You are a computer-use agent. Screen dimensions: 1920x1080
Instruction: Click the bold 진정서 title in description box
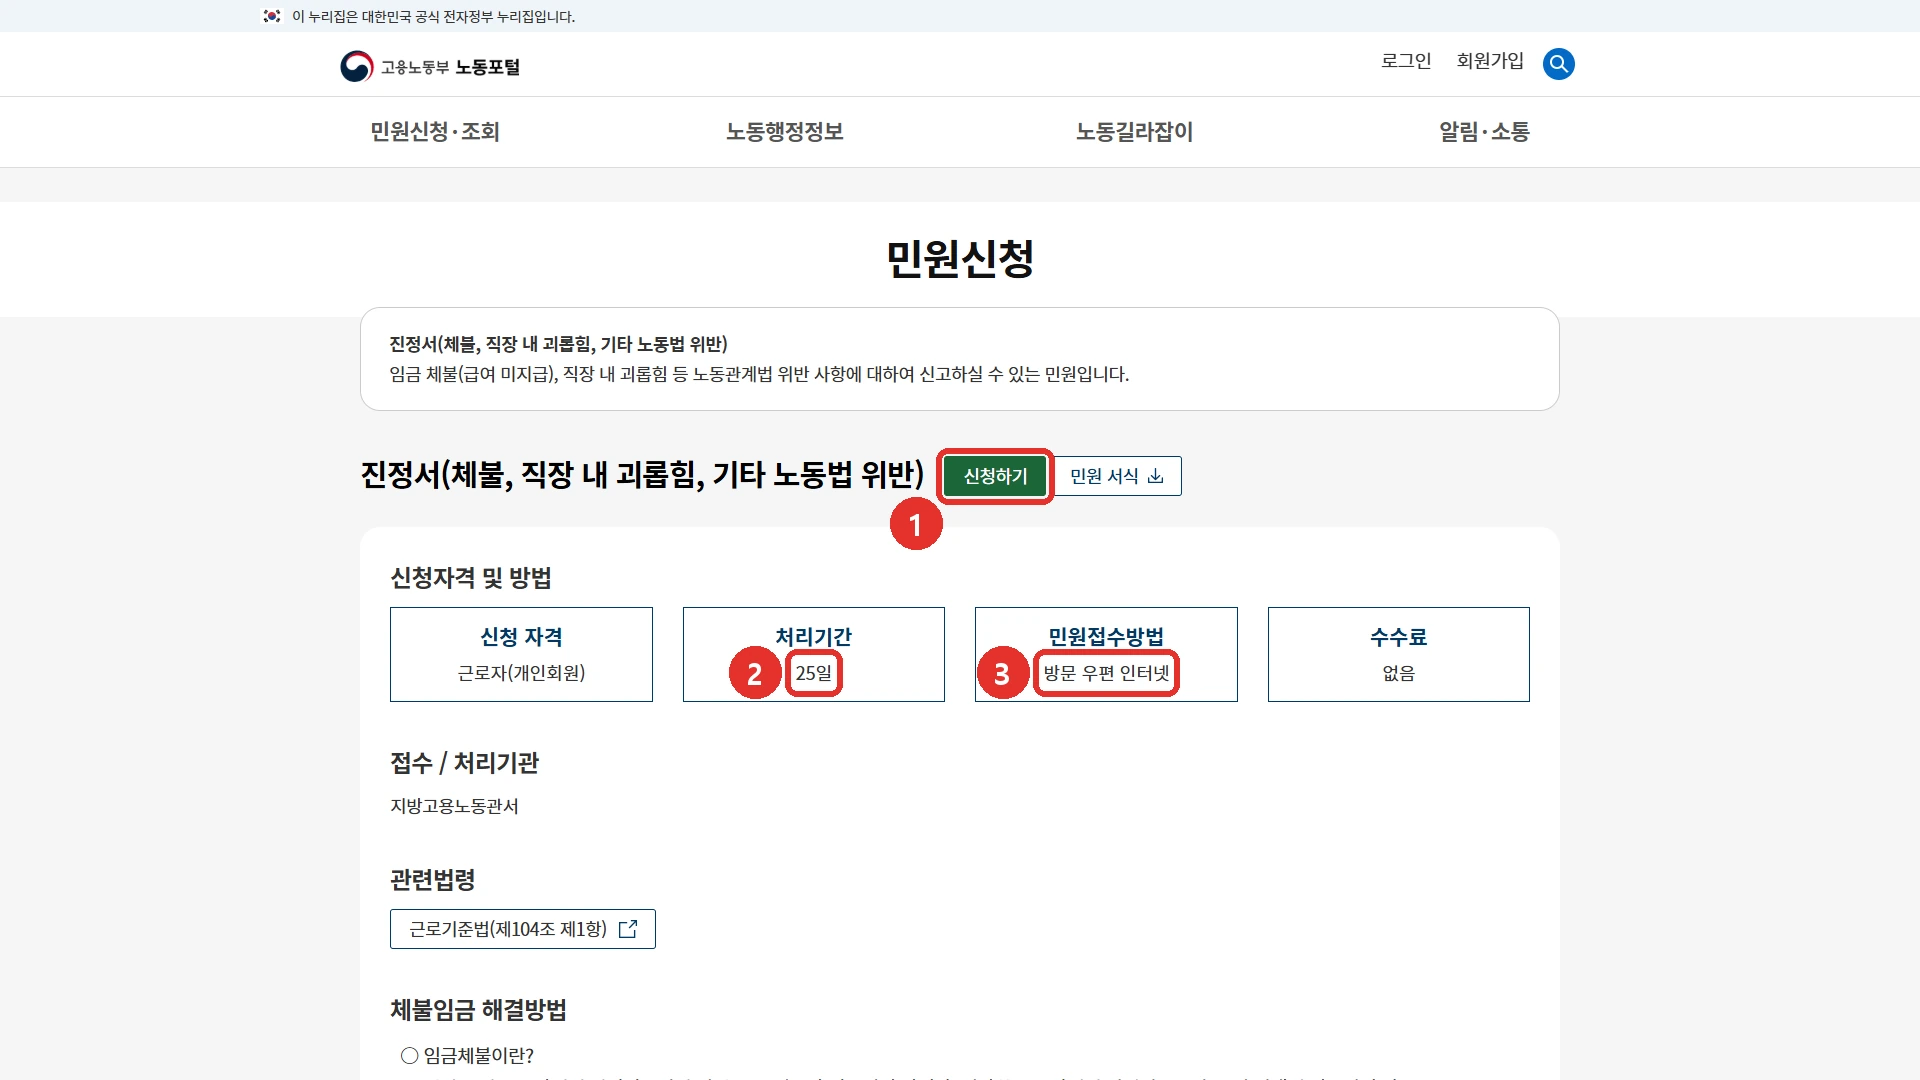coord(558,344)
